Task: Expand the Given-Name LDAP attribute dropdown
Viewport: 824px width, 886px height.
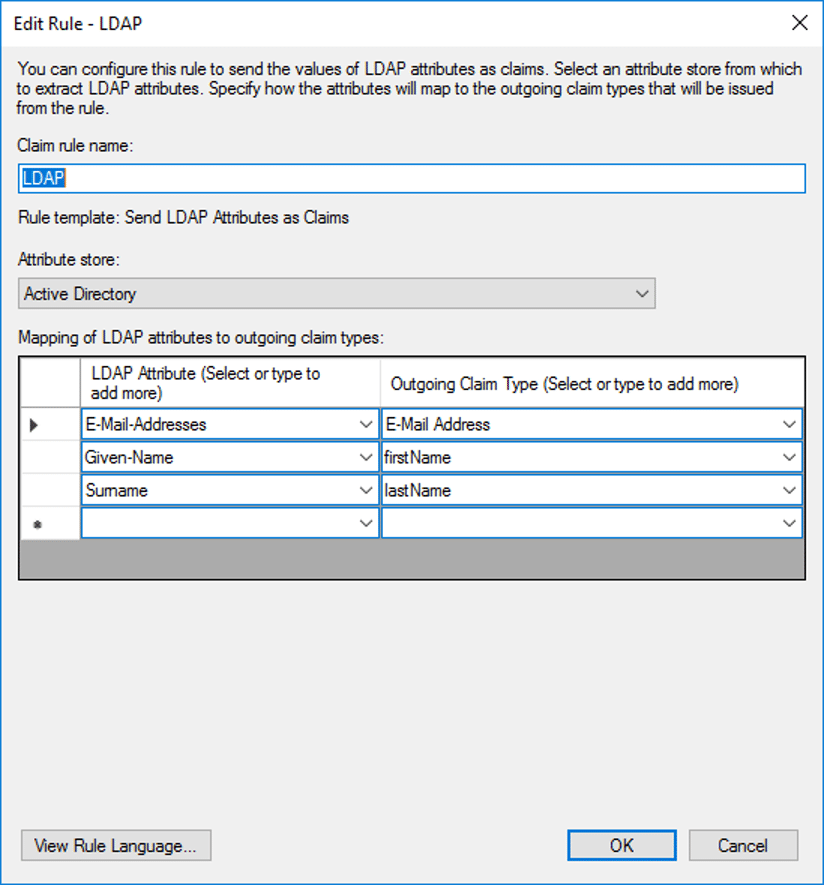Action: point(365,457)
